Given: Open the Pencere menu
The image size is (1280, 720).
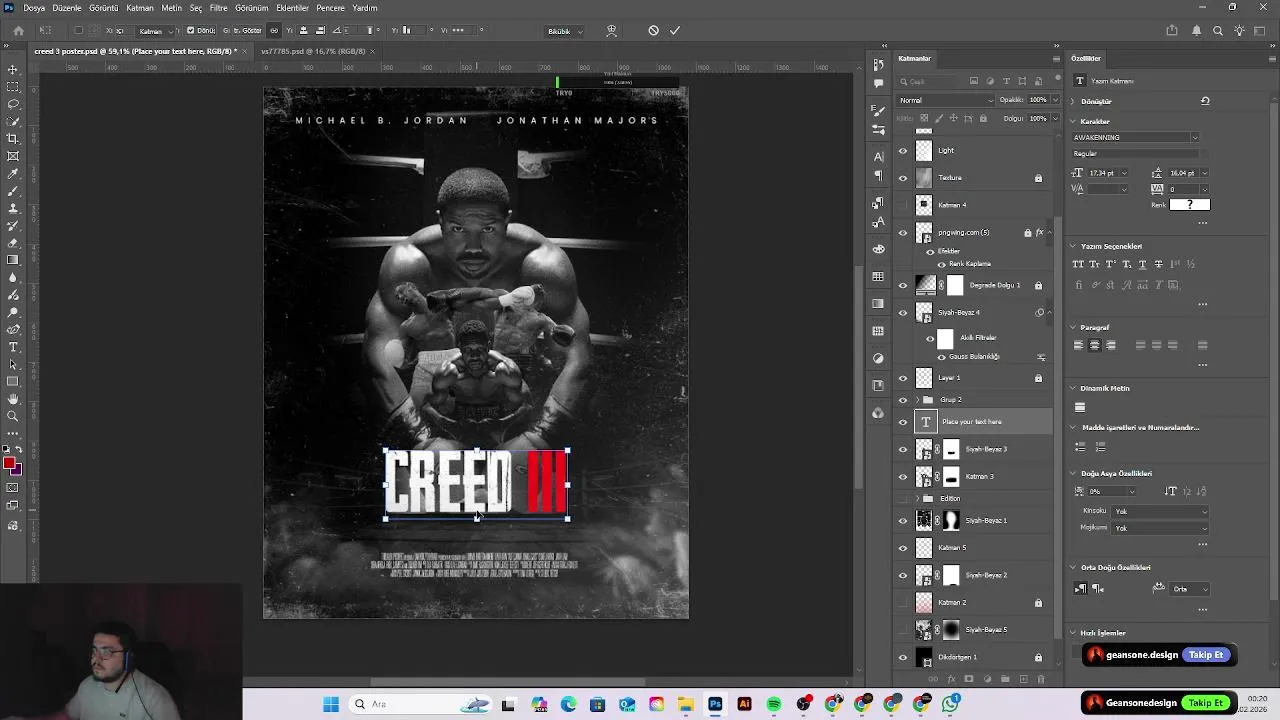Looking at the screenshot, I should pos(330,7).
